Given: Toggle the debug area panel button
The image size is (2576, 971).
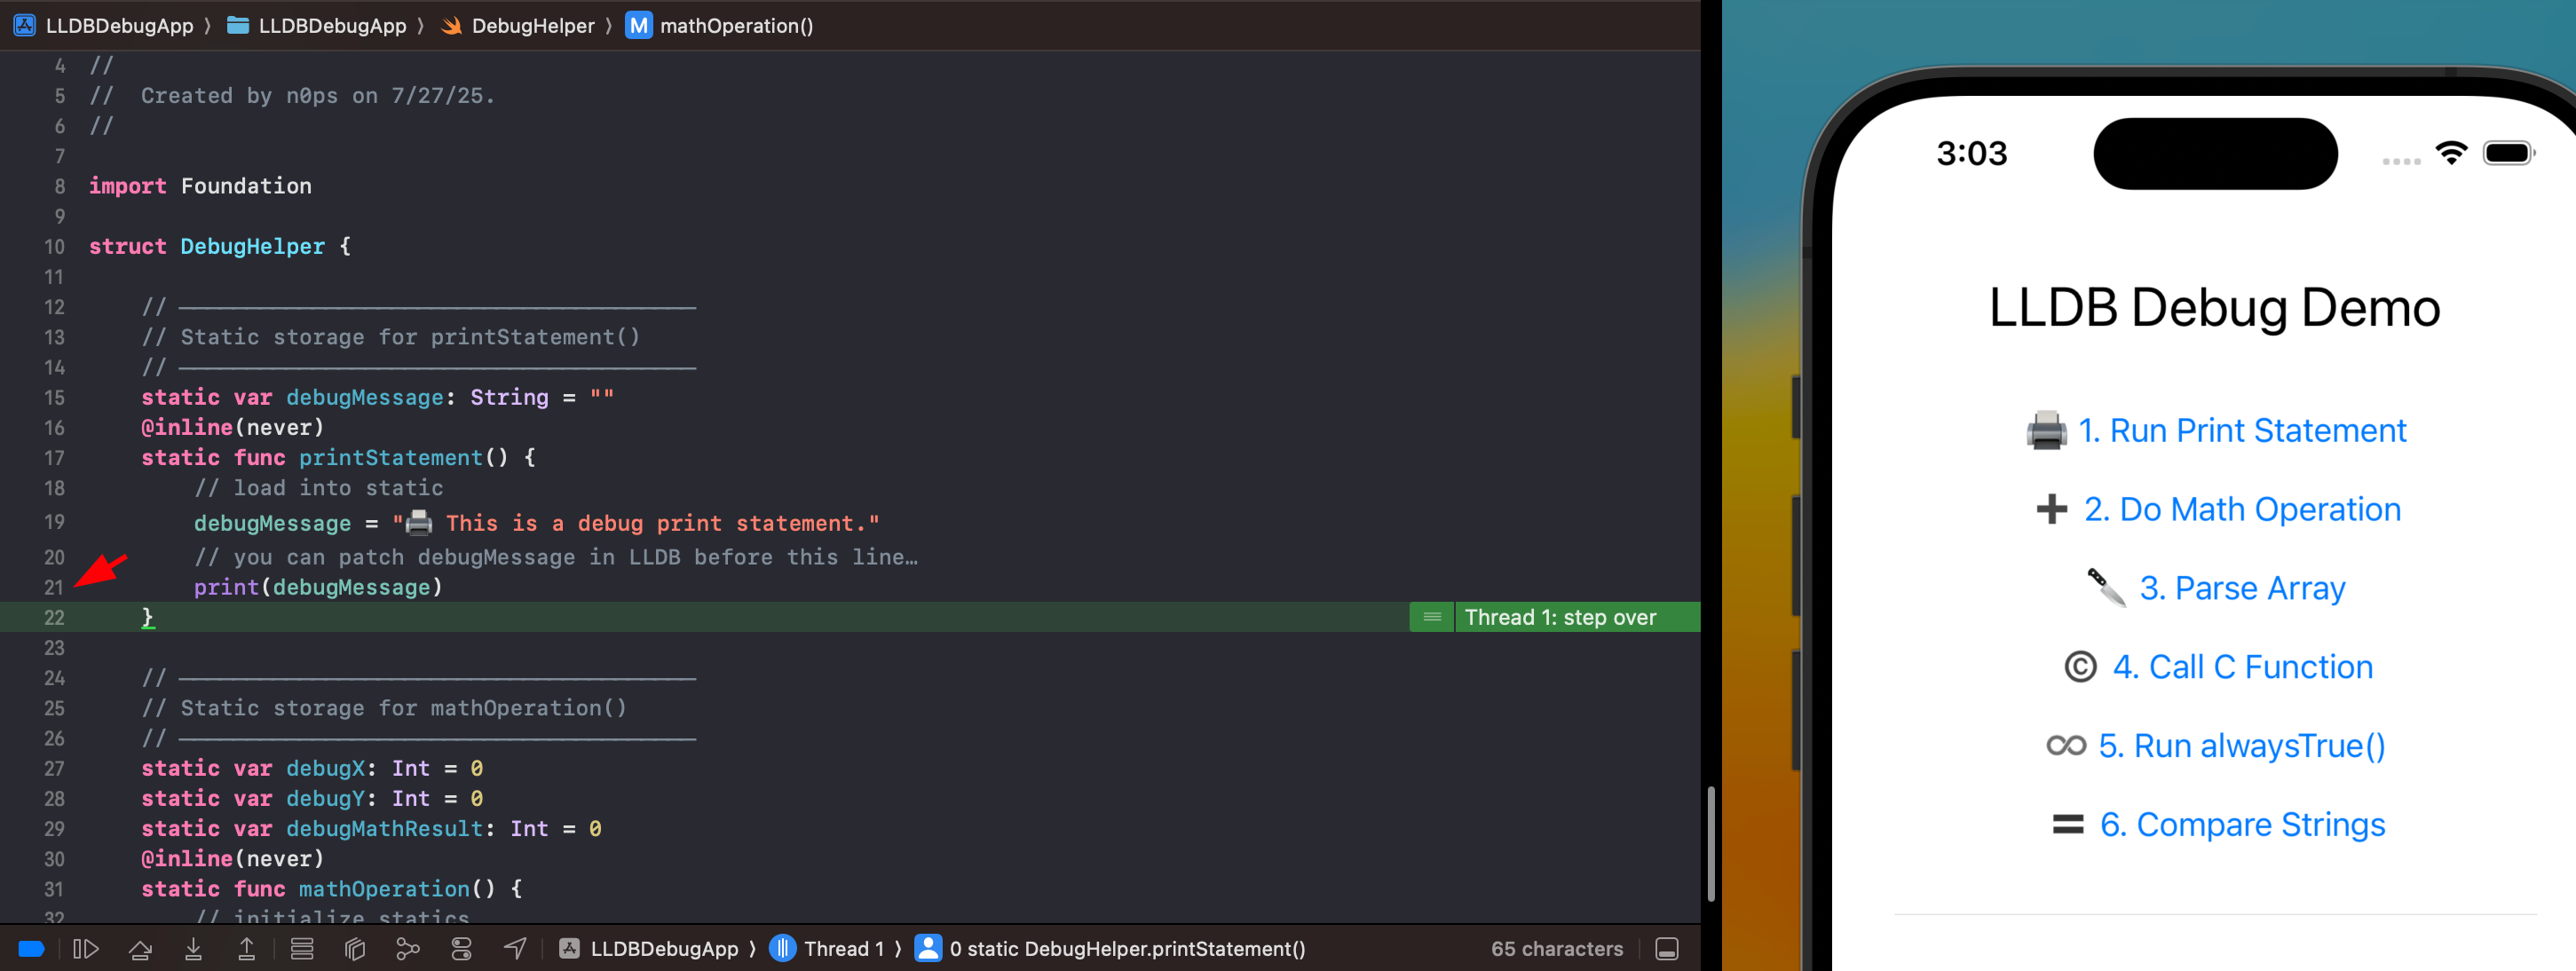Looking at the screenshot, I should click(x=1666, y=949).
